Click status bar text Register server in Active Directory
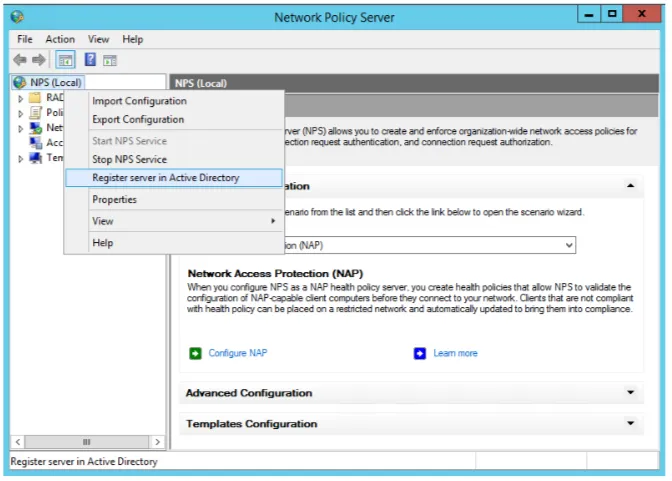 coord(84,461)
